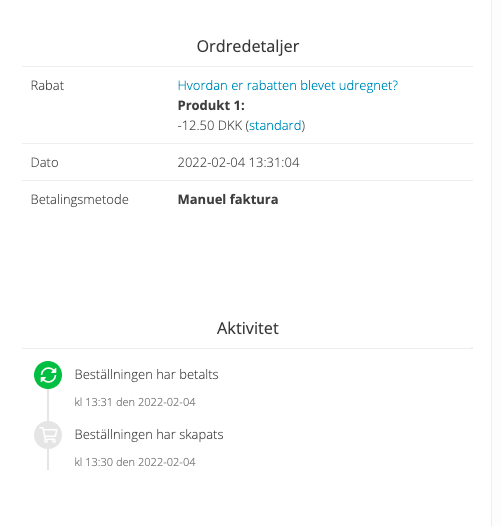The height and width of the screenshot is (526, 501).
Task: Click the 'kl 13:30 den 2022-02-04' timestamp
Action: point(135,462)
